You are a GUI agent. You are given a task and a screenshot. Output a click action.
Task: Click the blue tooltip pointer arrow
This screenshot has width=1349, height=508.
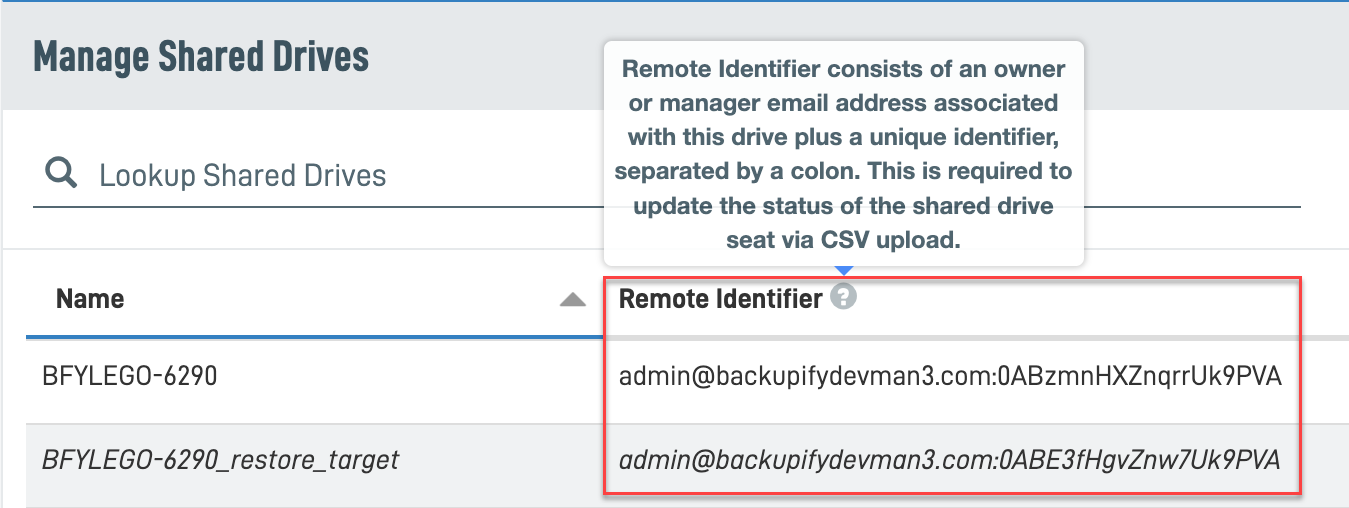pos(844,271)
